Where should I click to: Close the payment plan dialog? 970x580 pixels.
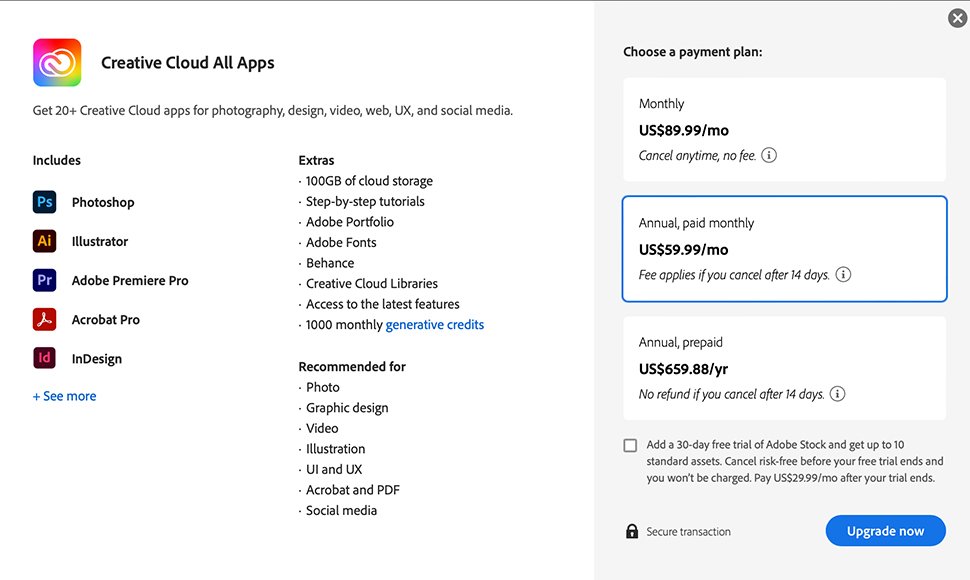pyautogui.click(x=958, y=18)
